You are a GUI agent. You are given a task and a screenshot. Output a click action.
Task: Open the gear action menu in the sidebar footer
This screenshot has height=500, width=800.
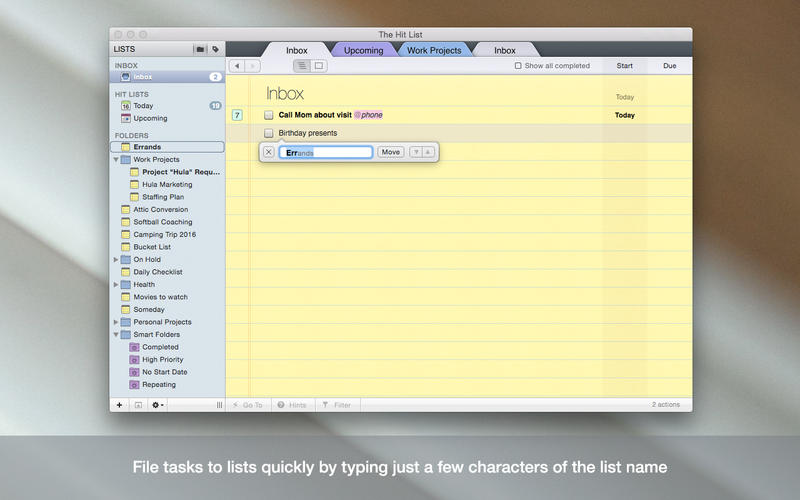[158, 405]
